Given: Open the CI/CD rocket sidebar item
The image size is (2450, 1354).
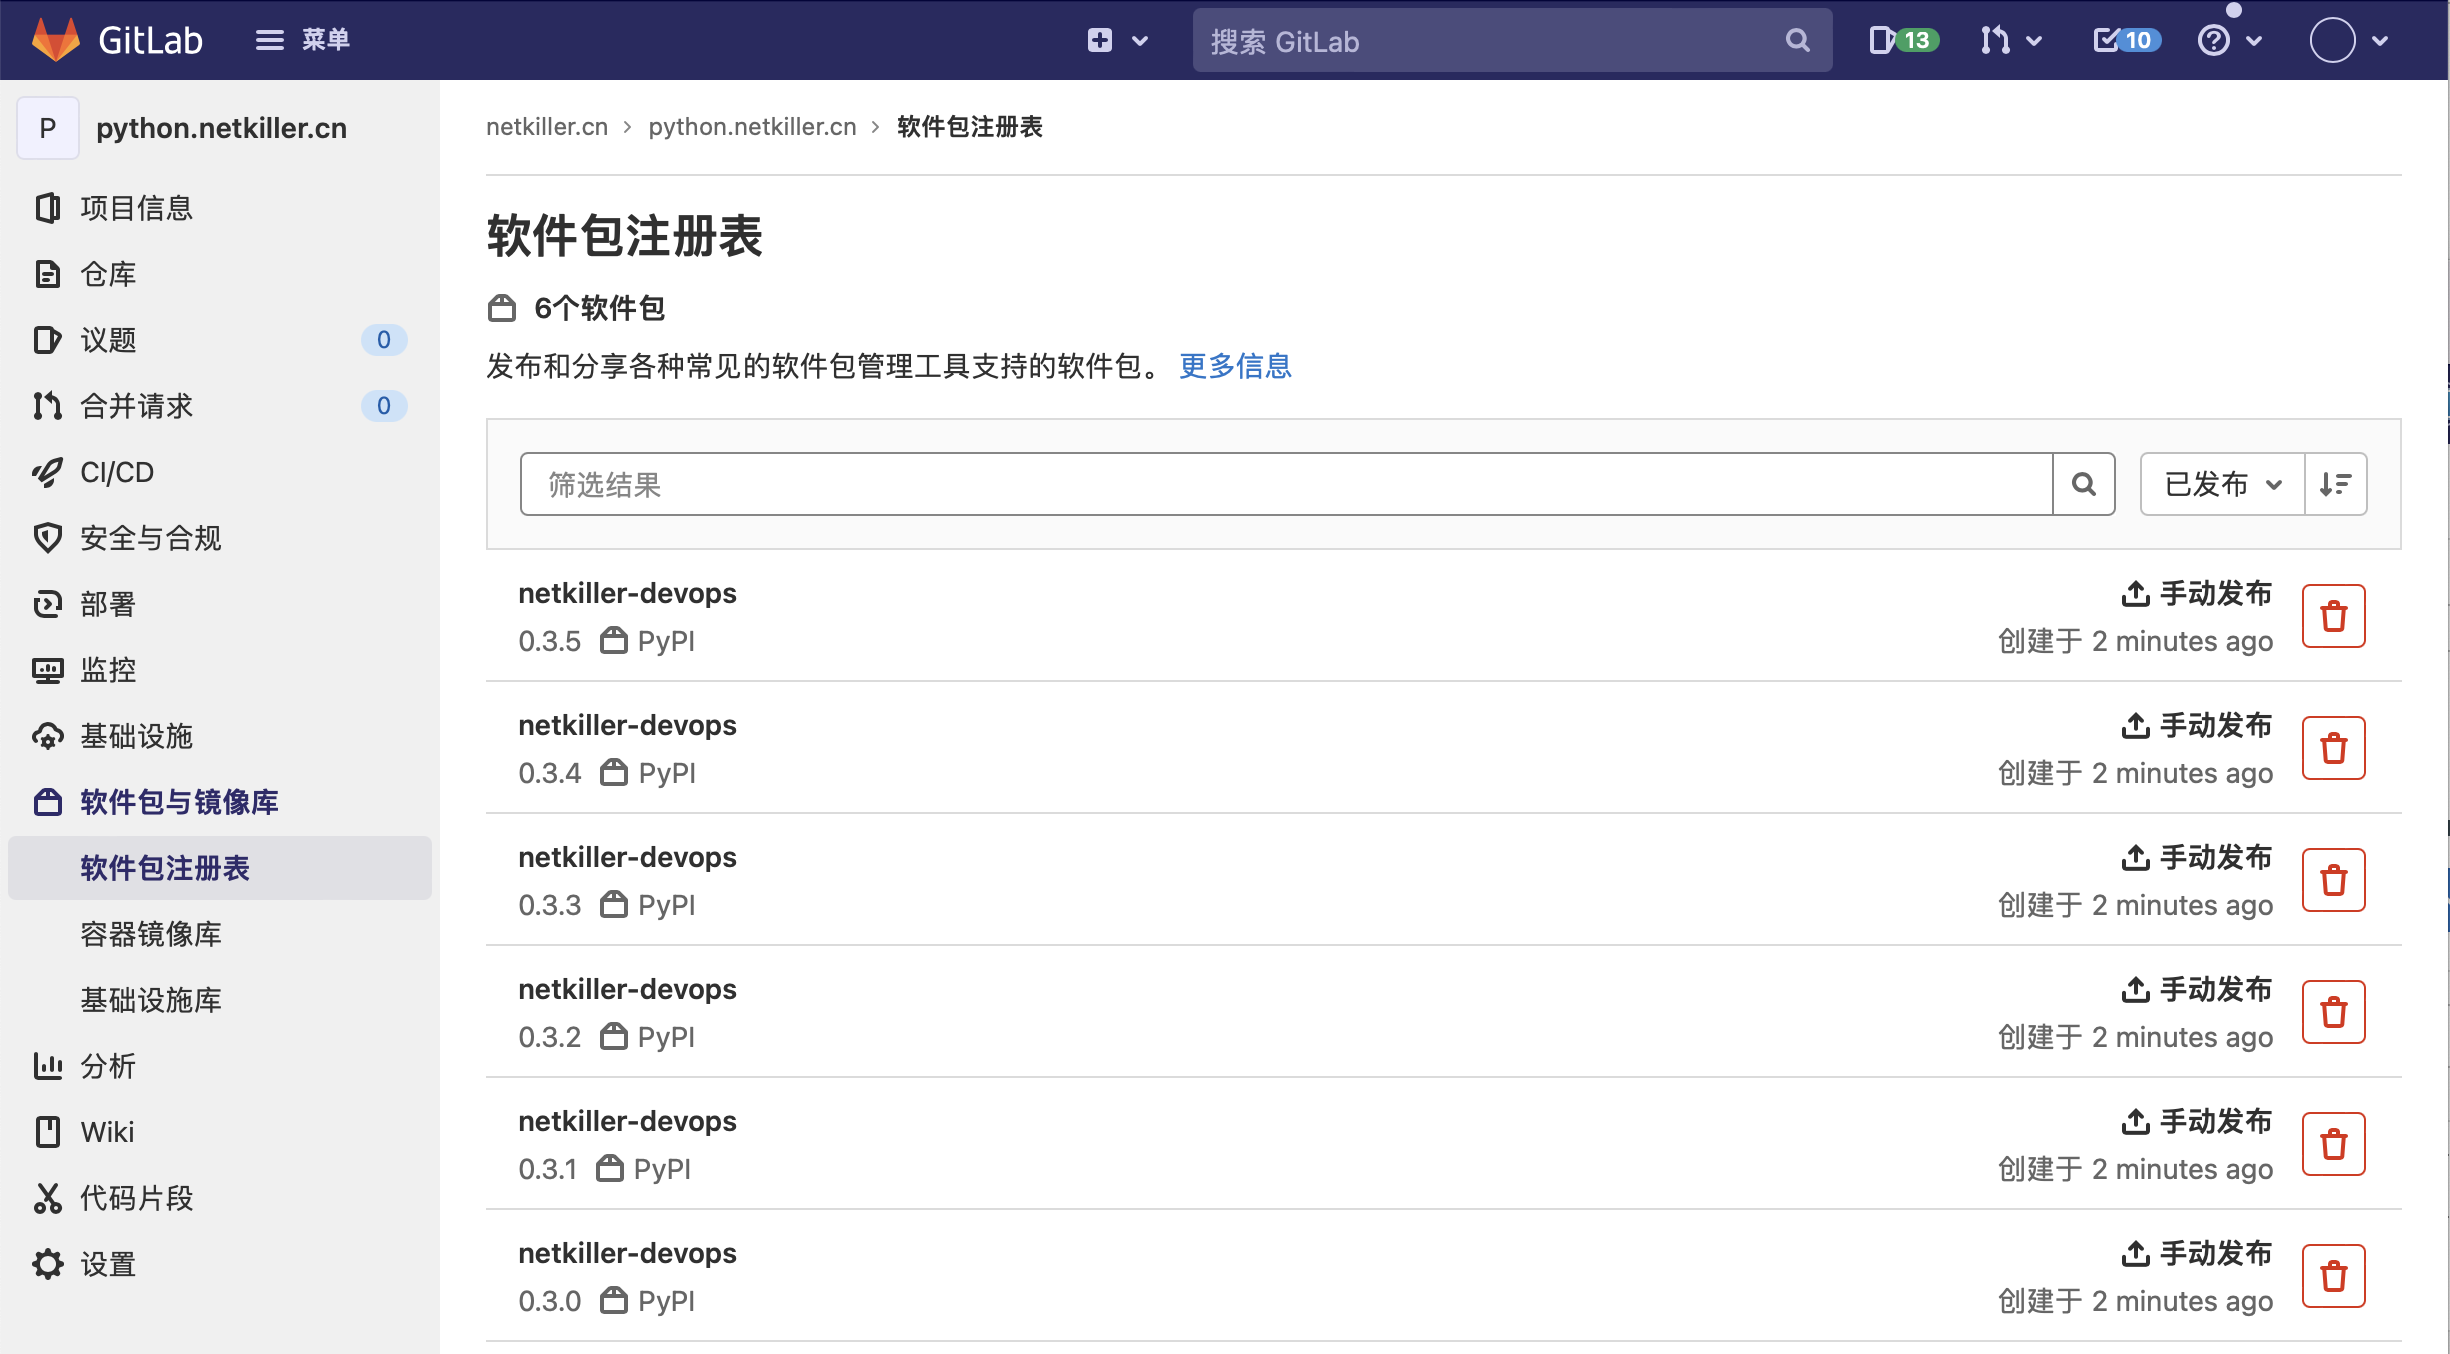Looking at the screenshot, I should [x=116, y=472].
